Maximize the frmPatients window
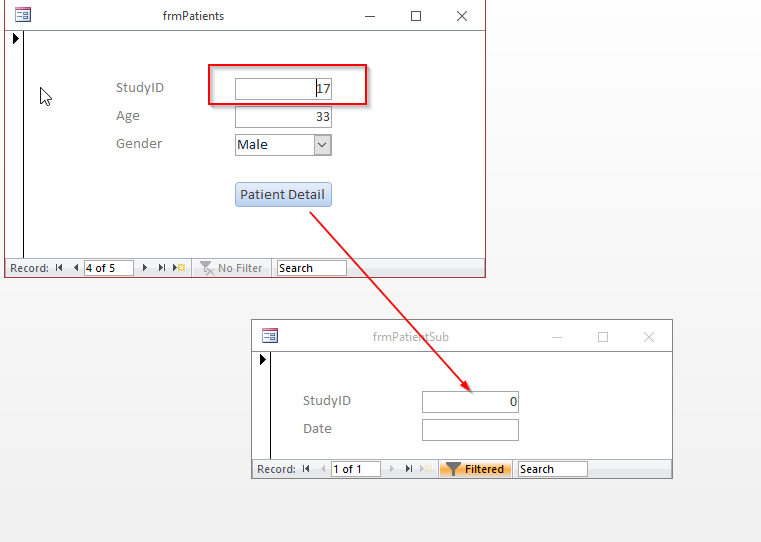 pos(416,16)
